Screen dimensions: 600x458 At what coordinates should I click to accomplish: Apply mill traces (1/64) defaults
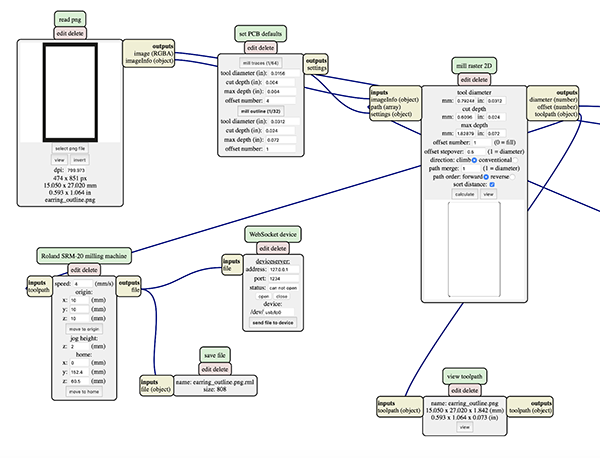point(261,63)
